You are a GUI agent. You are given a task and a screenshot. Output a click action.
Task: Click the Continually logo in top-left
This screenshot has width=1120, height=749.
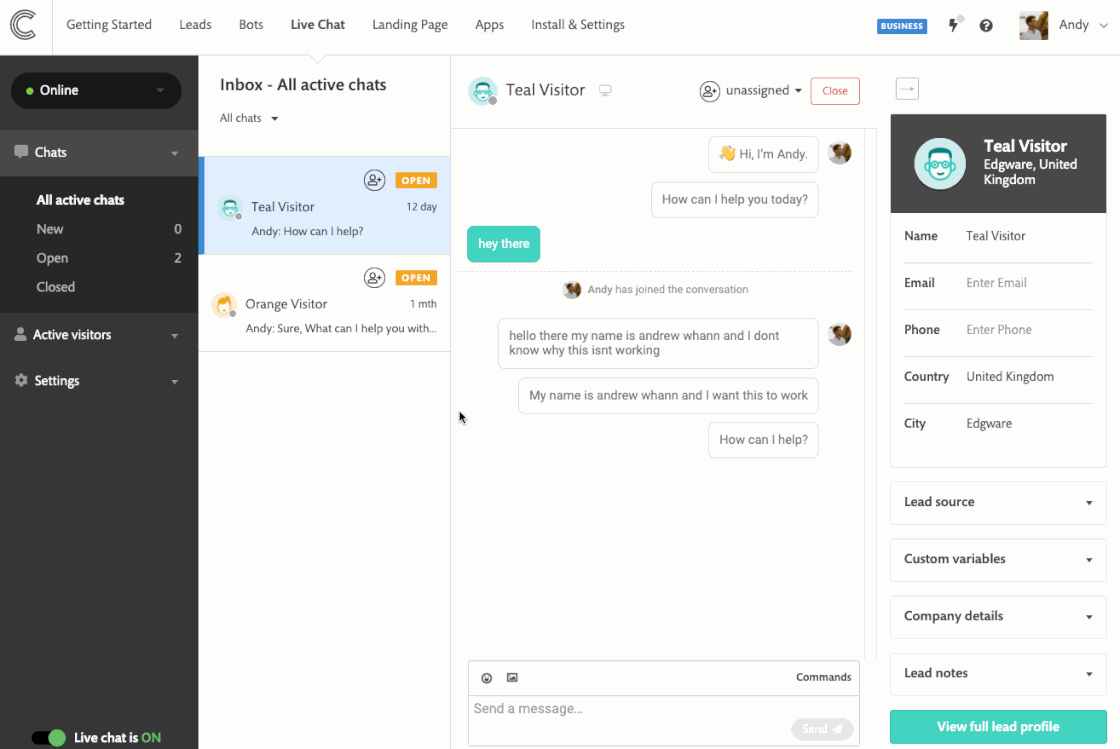[24, 26]
